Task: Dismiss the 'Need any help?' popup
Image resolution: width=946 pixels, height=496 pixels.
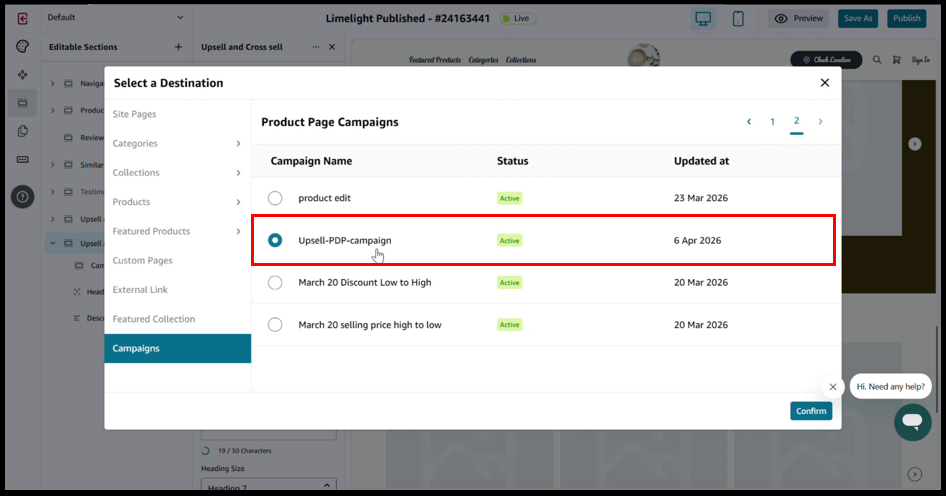Action: [x=833, y=387]
